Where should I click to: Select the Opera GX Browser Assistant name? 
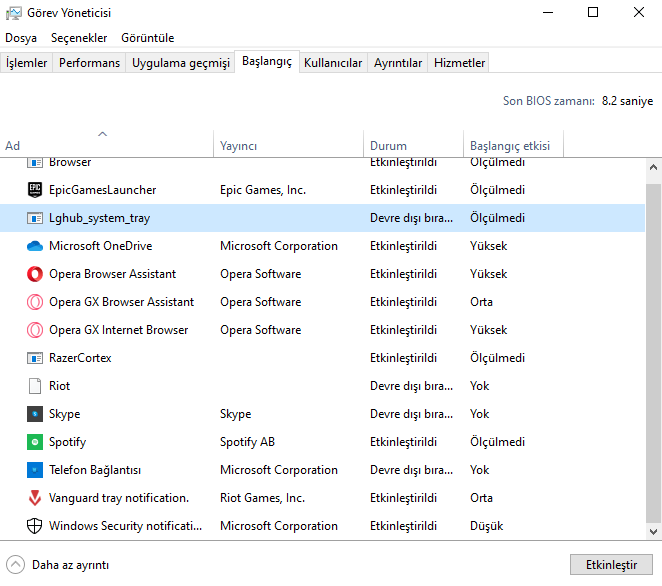pos(122,302)
